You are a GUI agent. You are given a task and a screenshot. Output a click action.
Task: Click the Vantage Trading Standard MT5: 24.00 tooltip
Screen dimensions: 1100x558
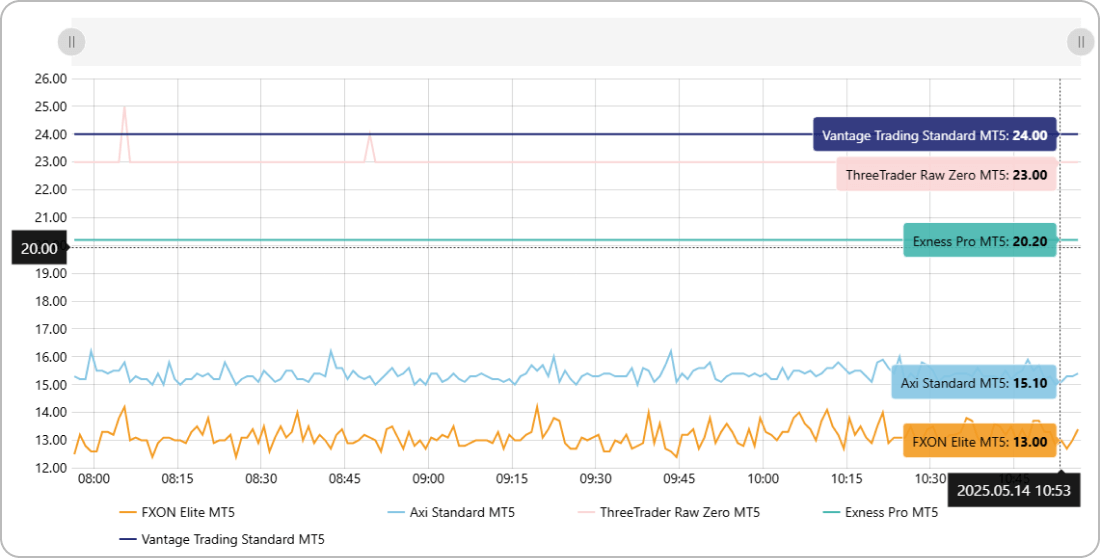934,134
